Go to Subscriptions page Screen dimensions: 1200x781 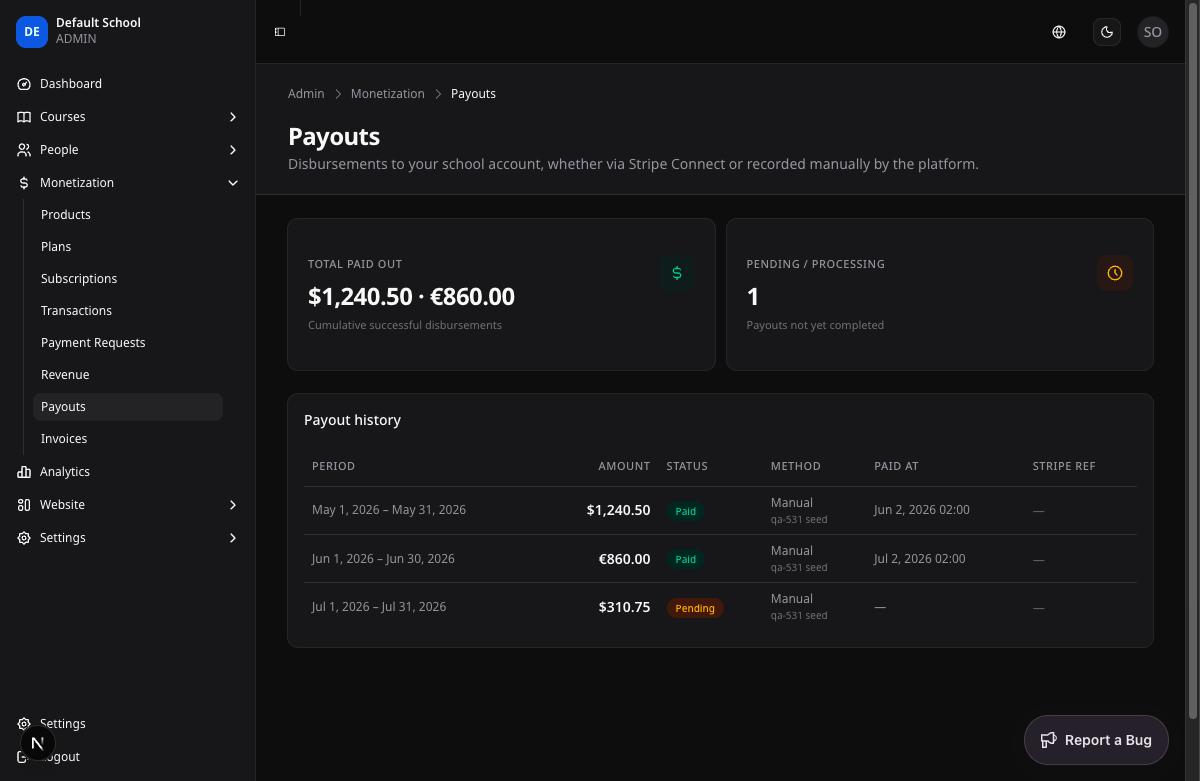(128, 279)
